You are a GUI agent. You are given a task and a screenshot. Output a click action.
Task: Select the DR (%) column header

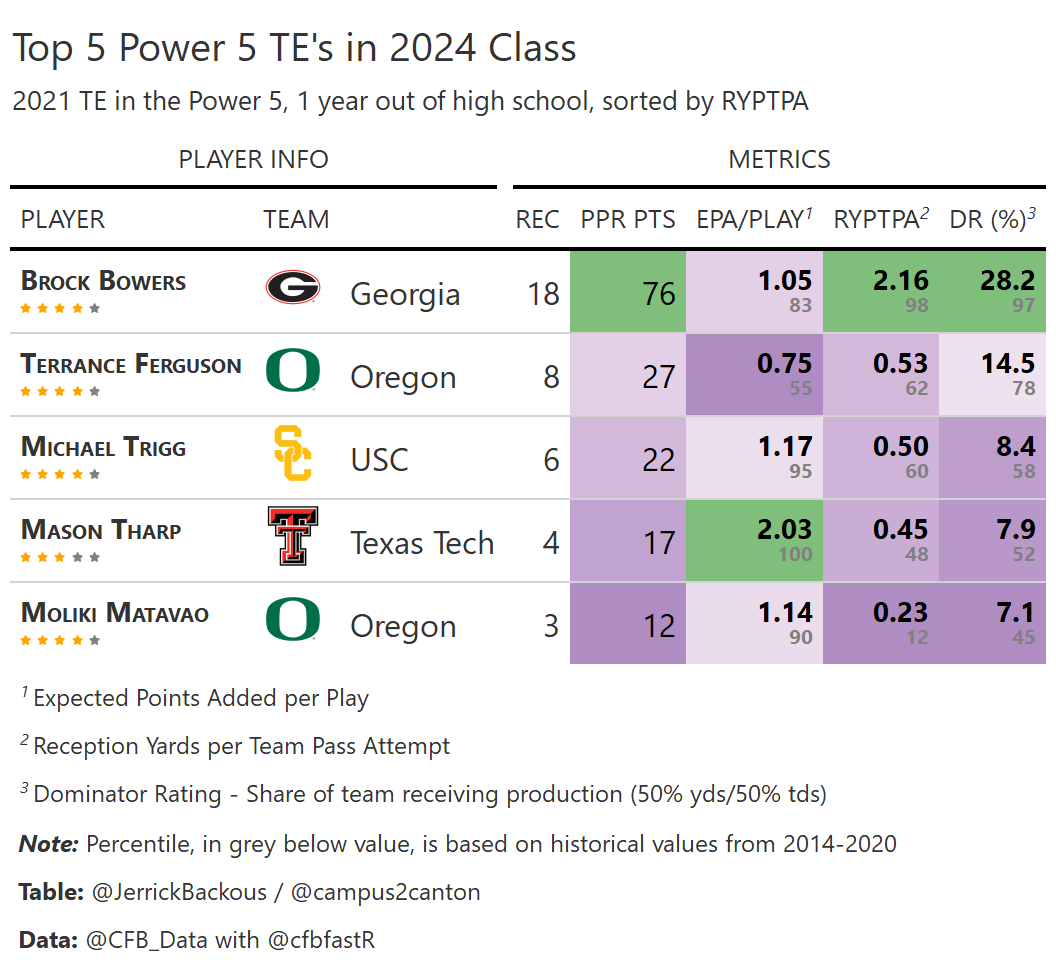coord(992,219)
